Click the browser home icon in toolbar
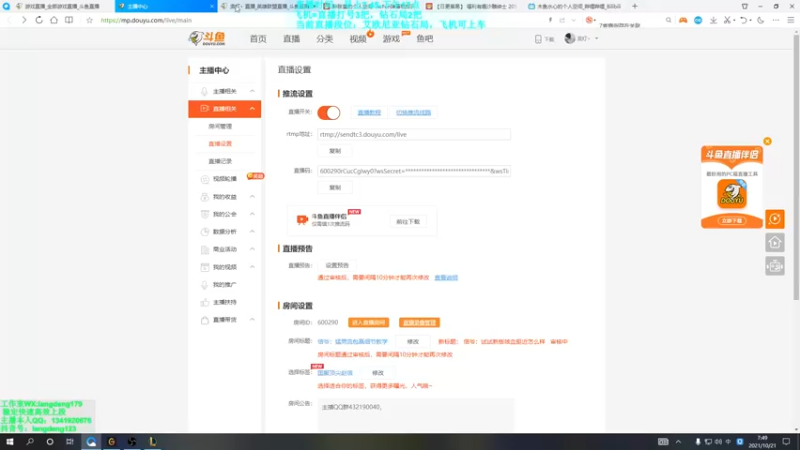Viewport: 800px width, 450px height. click(x=54, y=20)
